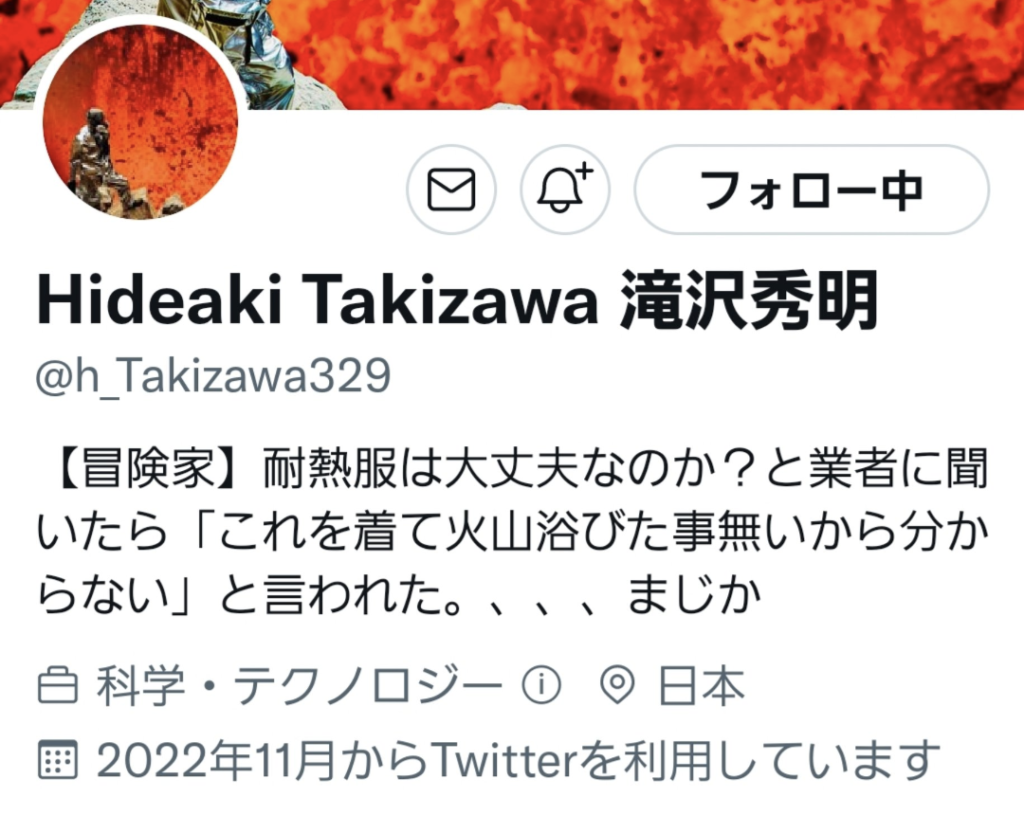View the lava header banner image

tap(512, 54)
